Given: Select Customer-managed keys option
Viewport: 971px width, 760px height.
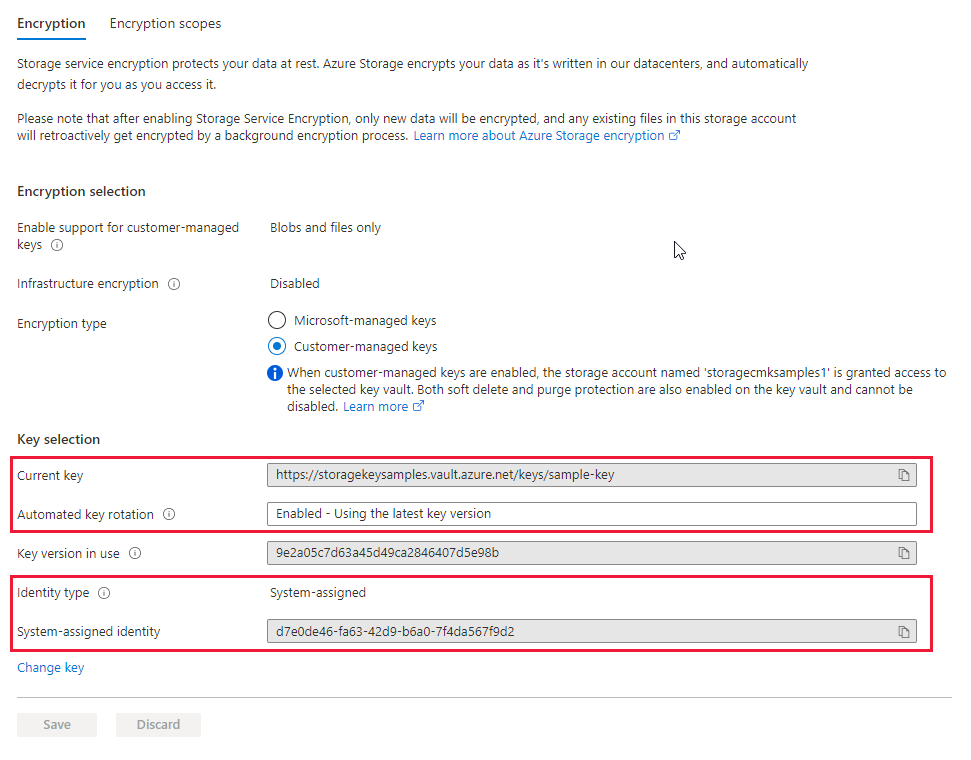Looking at the screenshot, I should coord(277,347).
